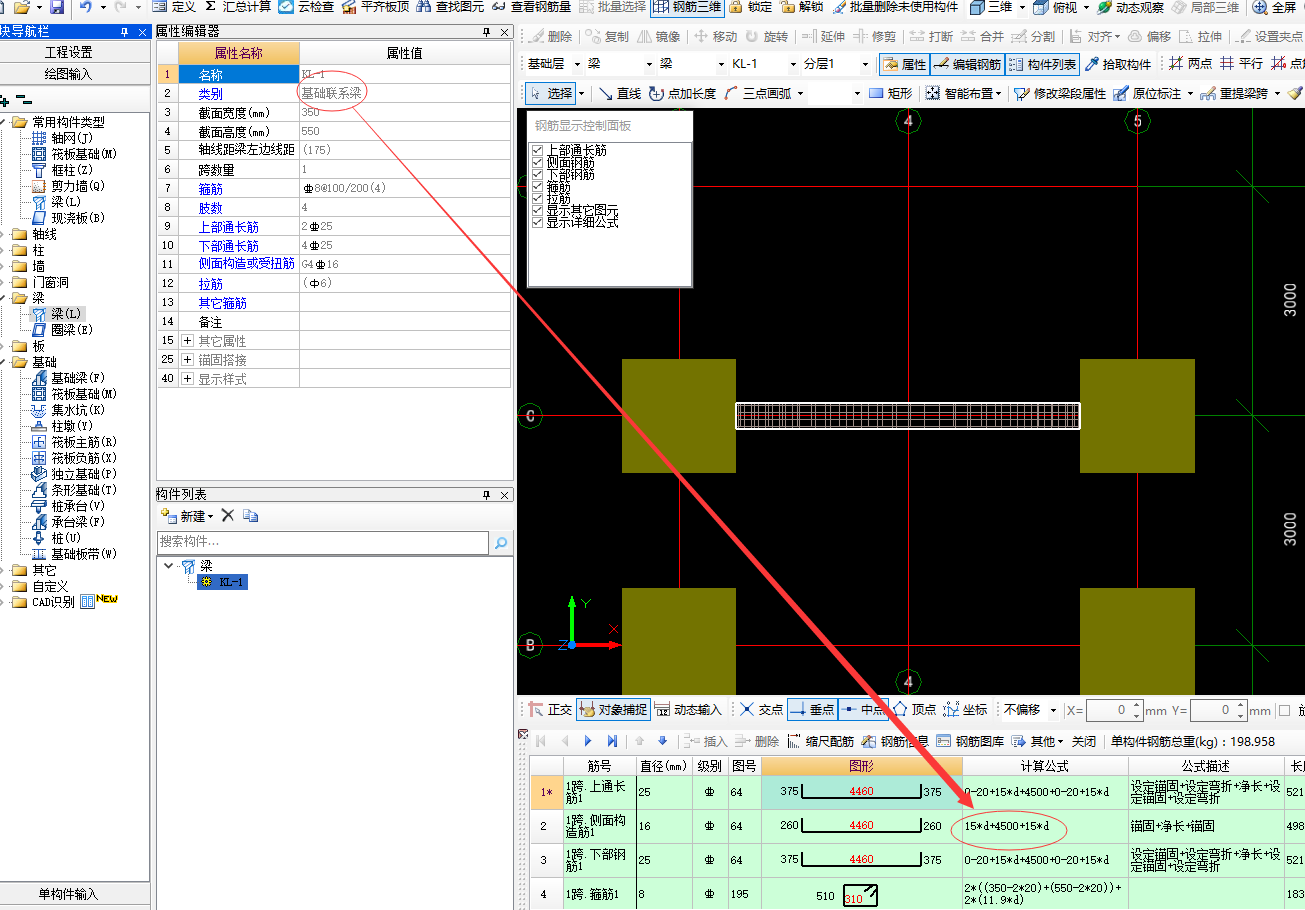
Task: Select the 矩形 rectangle tool
Action: pos(890,93)
